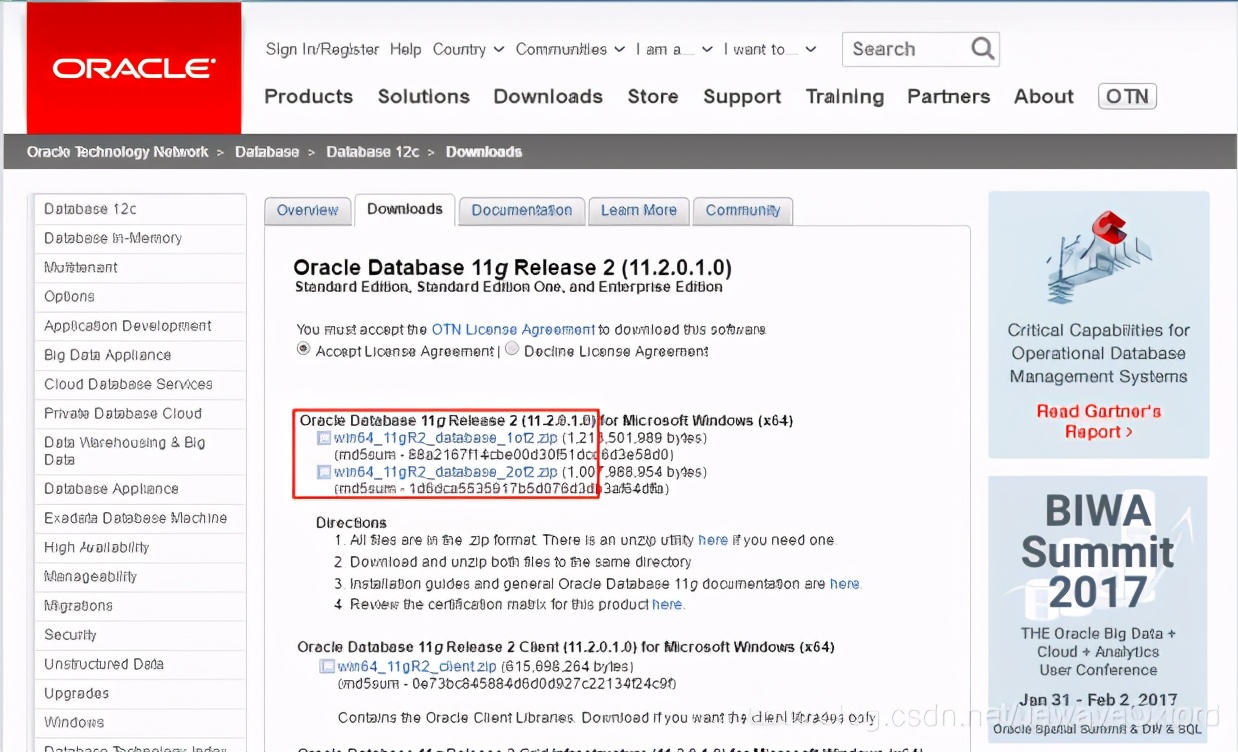Open the Documentation tab
This screenshot has width=1238, height=752.
point(522,210)
